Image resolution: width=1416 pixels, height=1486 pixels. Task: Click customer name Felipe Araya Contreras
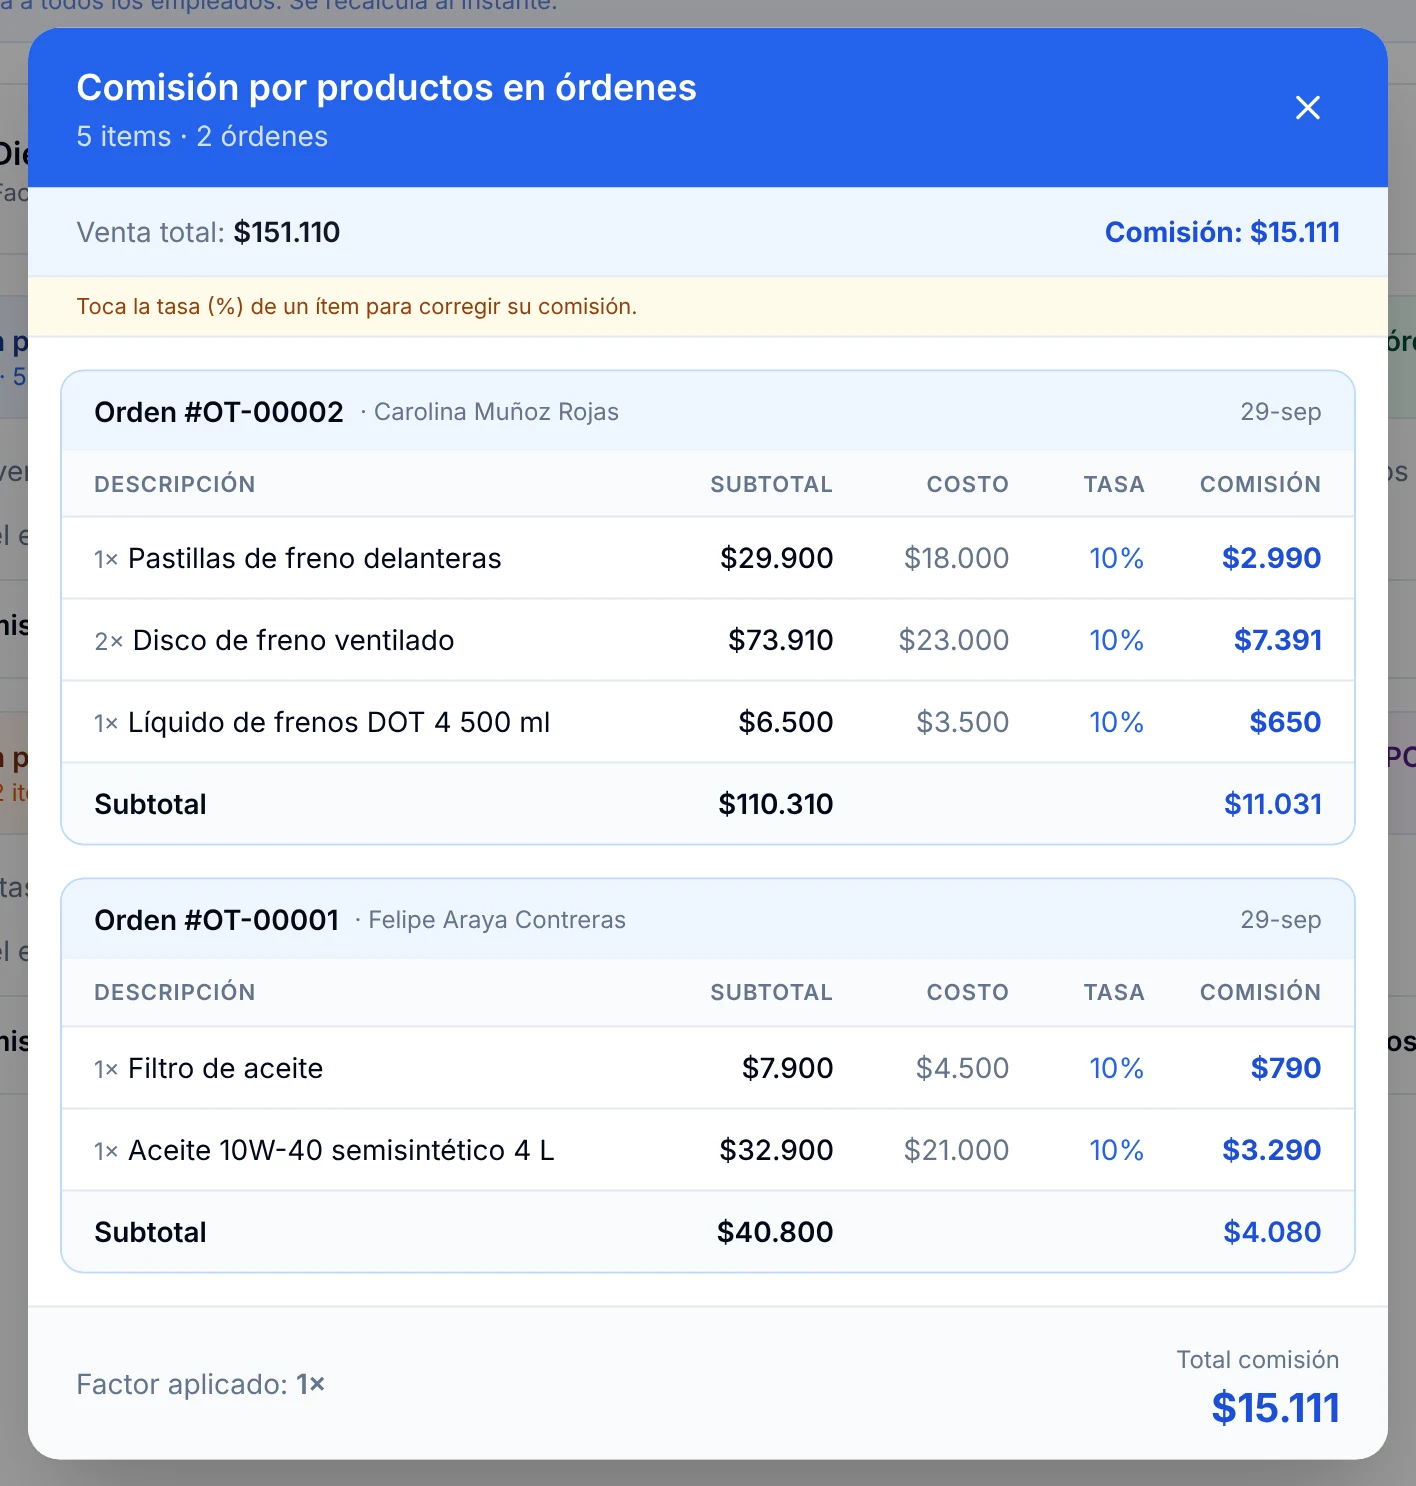(x=497, y=920)
